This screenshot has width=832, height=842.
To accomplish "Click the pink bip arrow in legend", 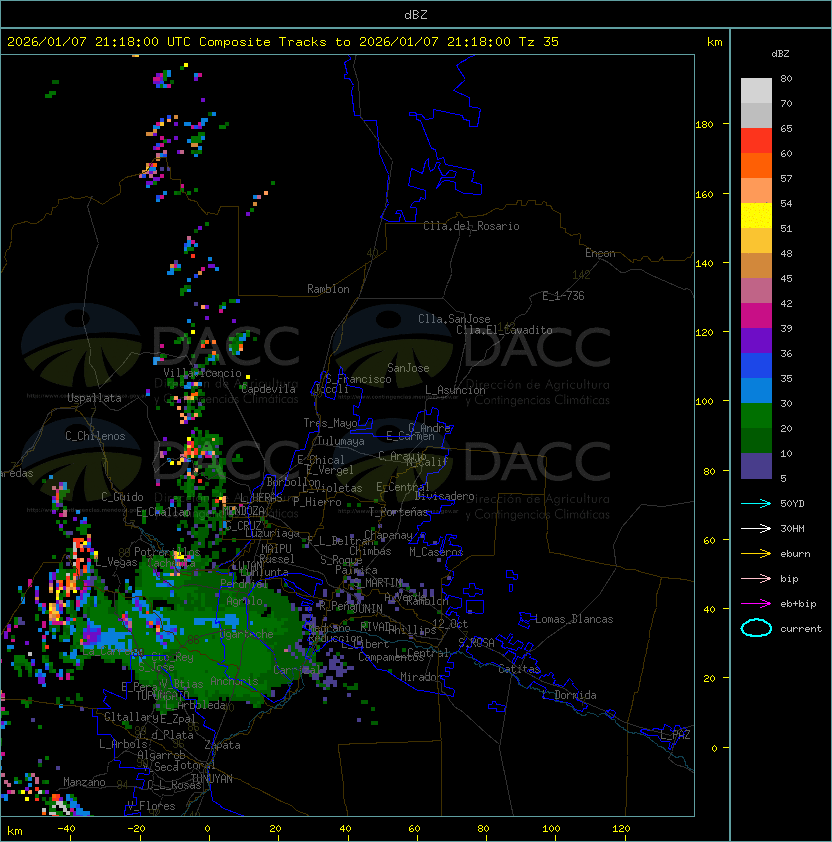I will (756, 579).
